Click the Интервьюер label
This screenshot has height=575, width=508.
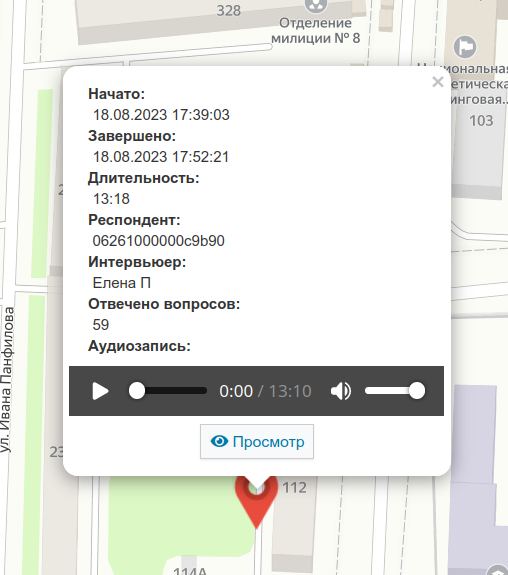137,262
